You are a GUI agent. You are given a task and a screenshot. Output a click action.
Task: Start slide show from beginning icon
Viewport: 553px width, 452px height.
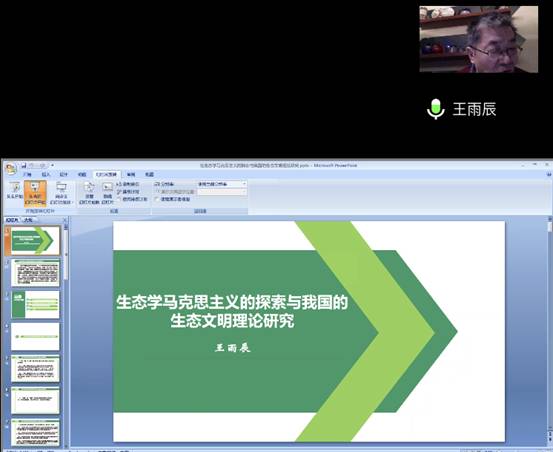click(x=14, y=190)
